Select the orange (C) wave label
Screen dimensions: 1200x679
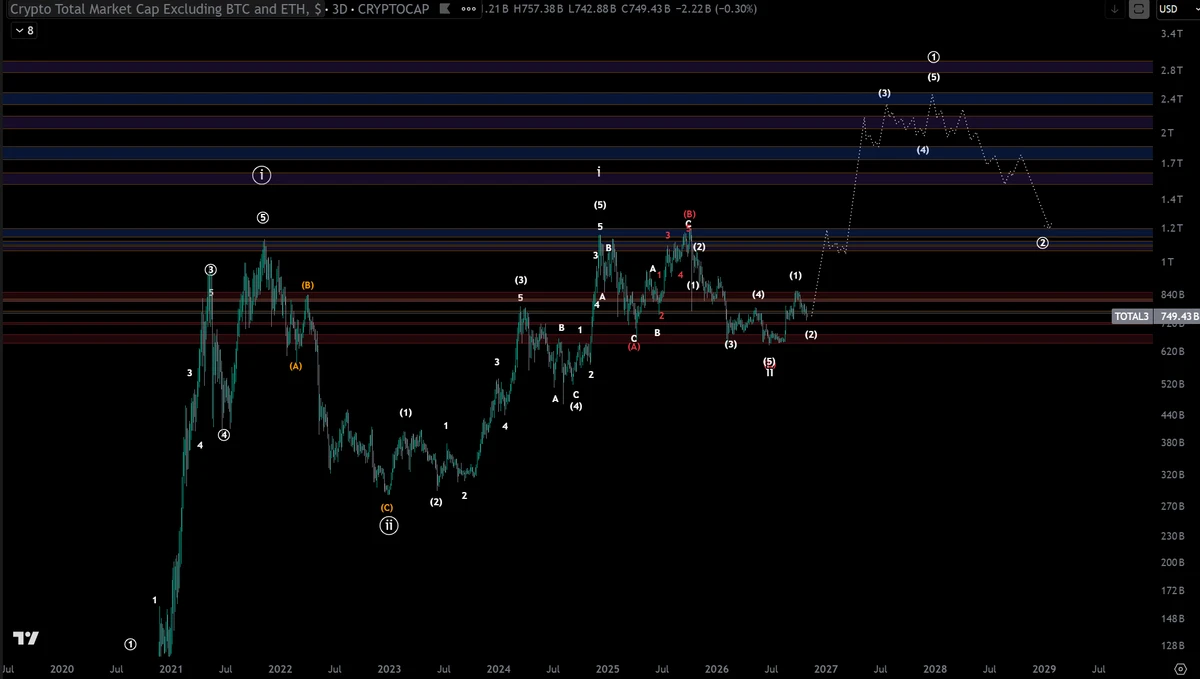click(387, 508)
